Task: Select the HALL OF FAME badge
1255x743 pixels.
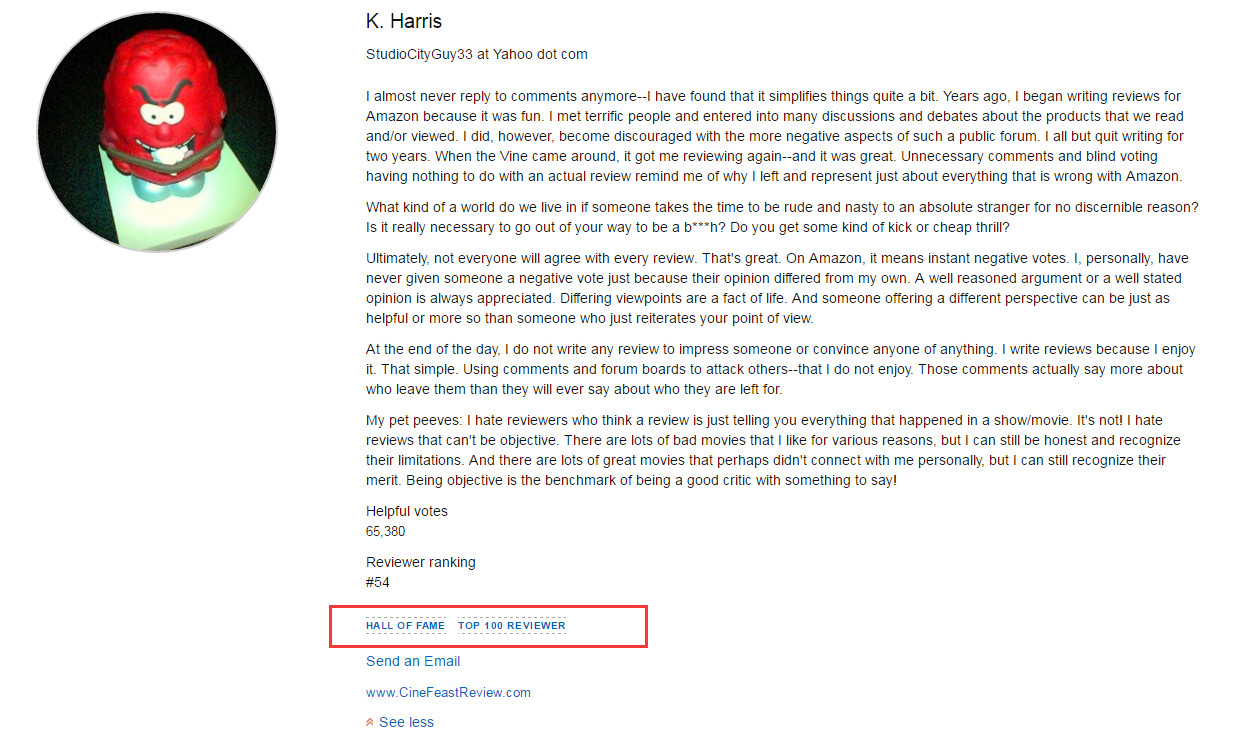Action: click(405, 626)
